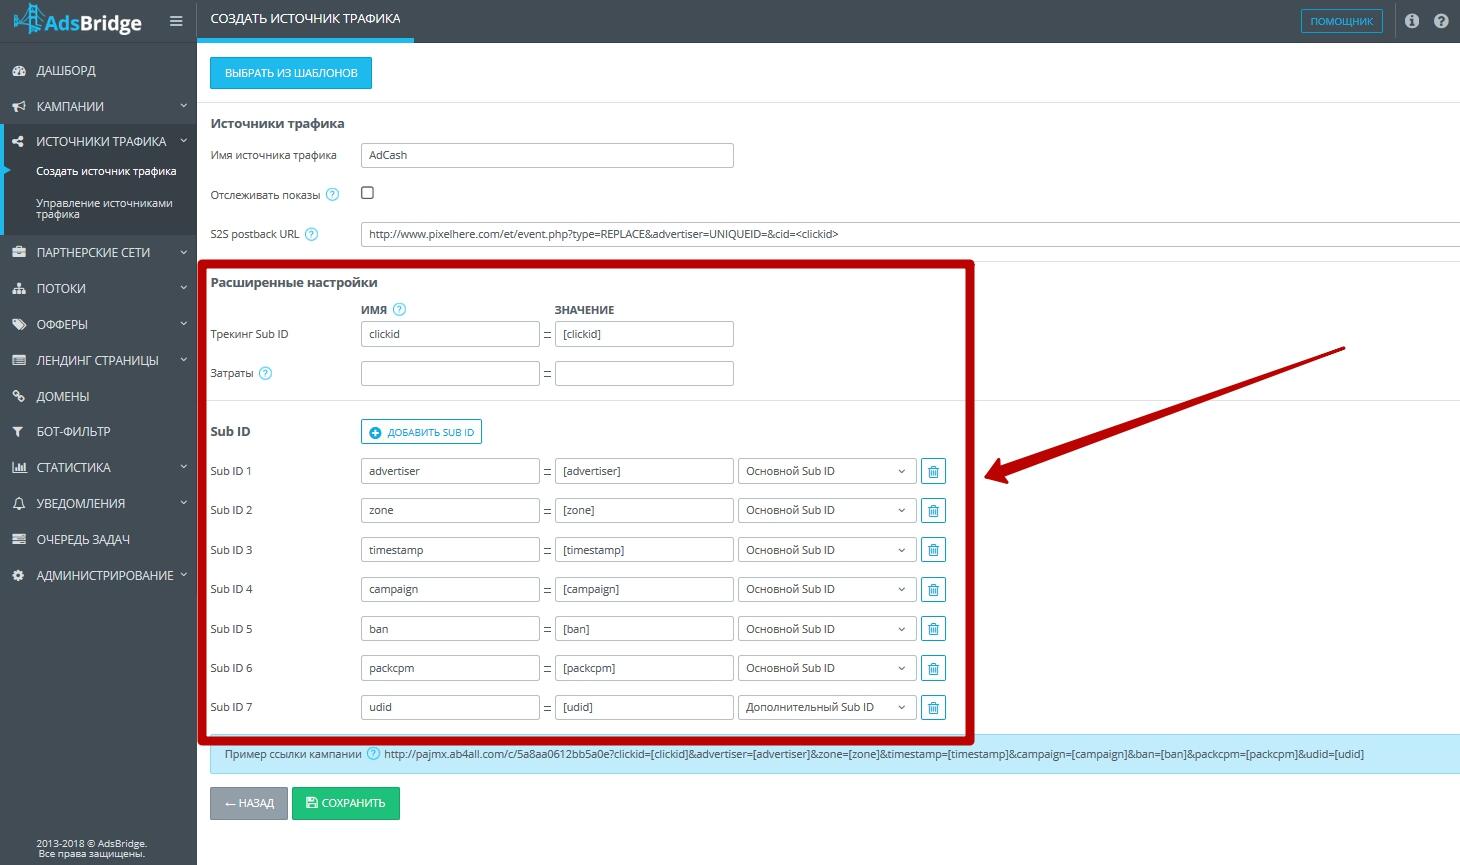
Task: Open Sub ID 6 type dropdown
Action: [x=827, y=668]
